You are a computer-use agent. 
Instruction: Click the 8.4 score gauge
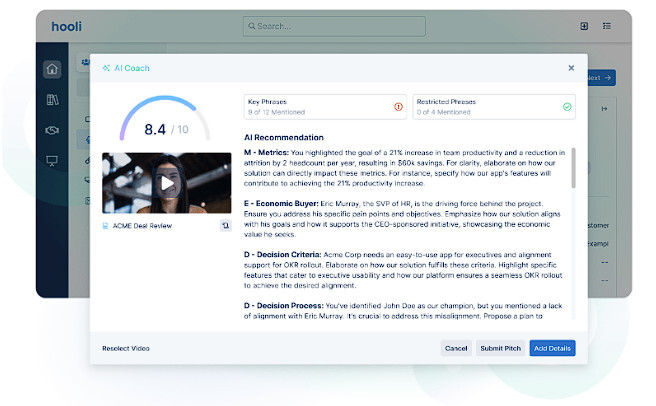point(165,118)
